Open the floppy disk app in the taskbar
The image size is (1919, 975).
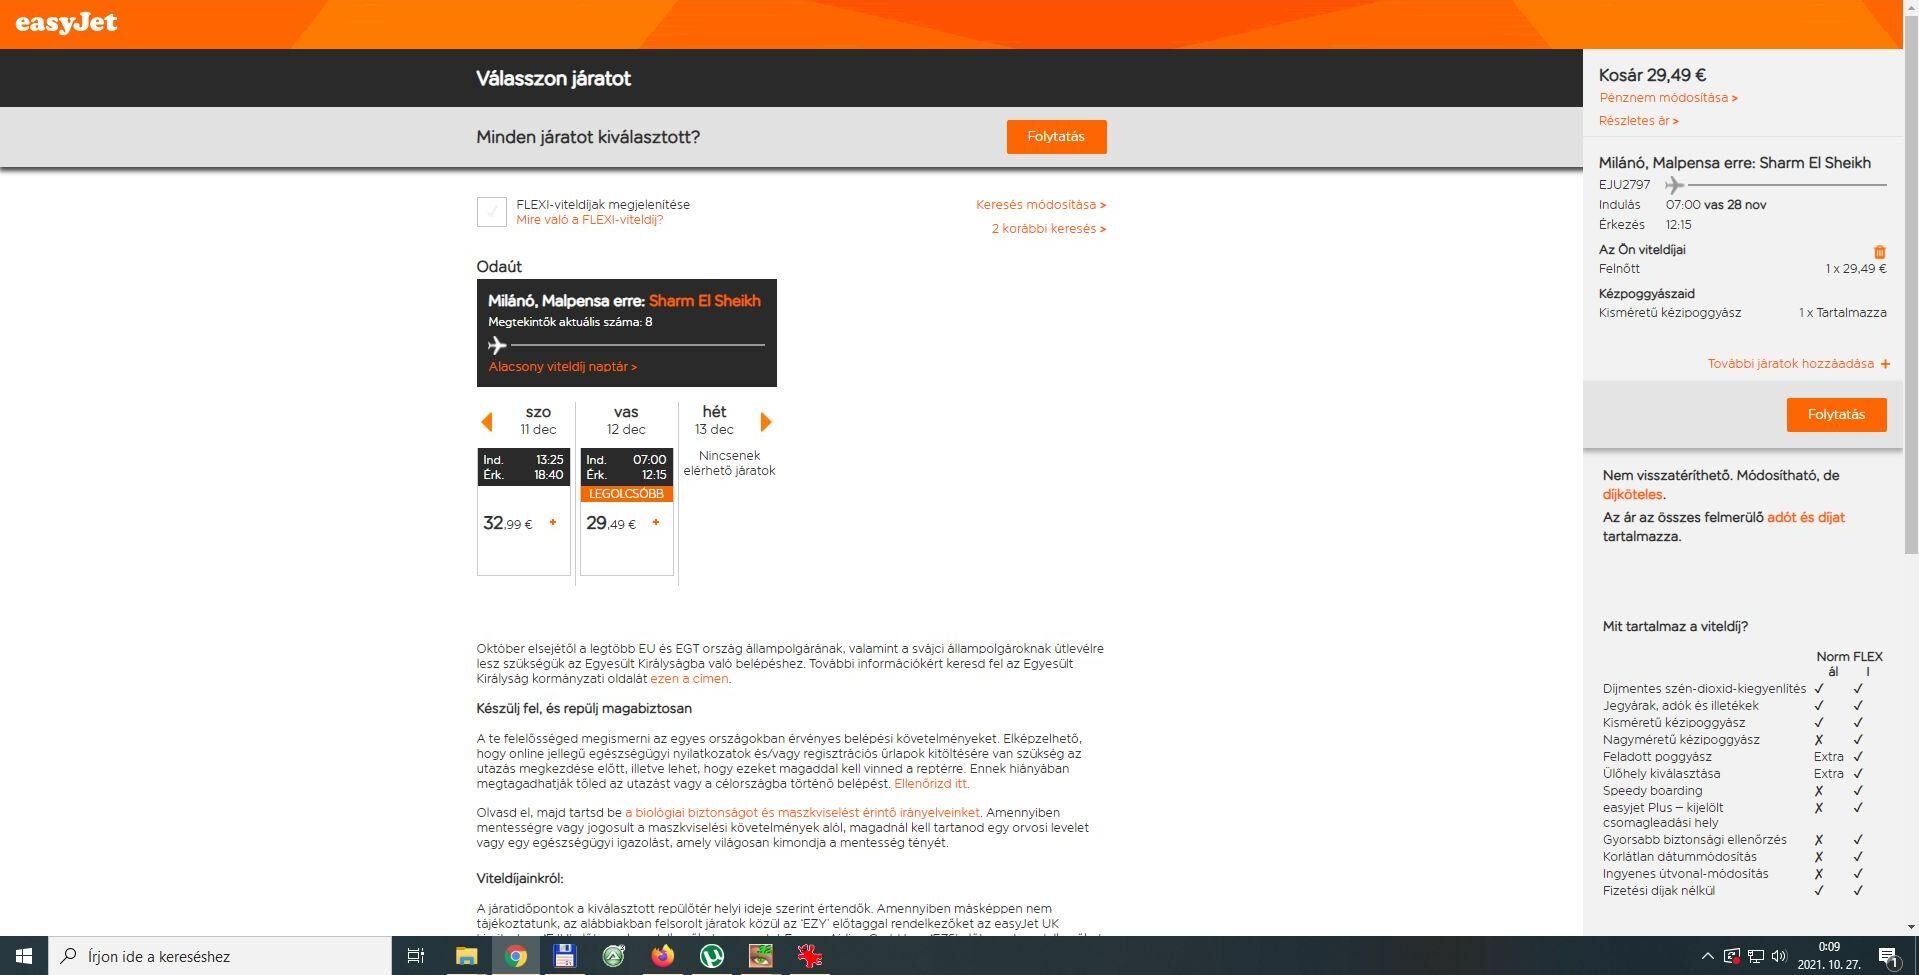point(564,956)
